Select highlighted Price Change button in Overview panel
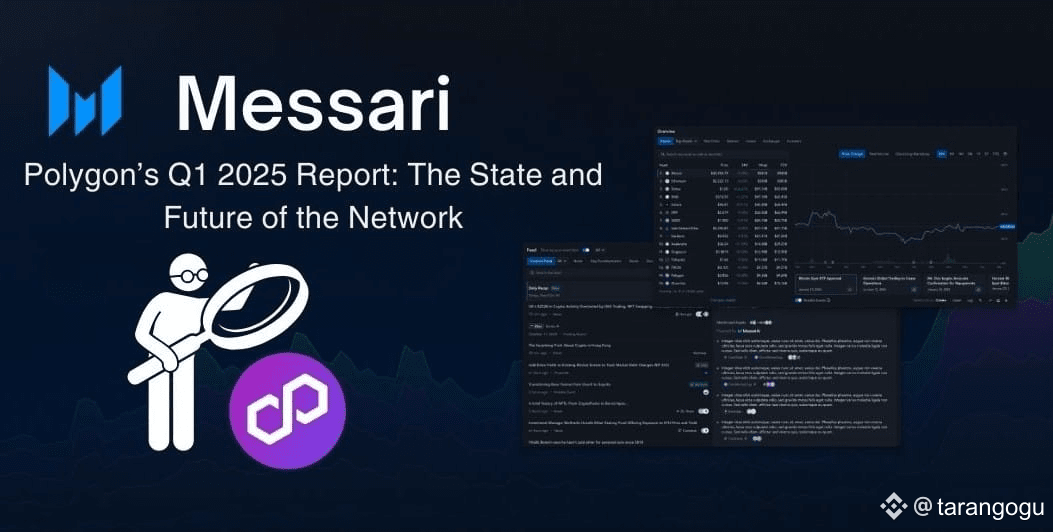This screenshot has width=1053, height=532. (x=851, y=154)
